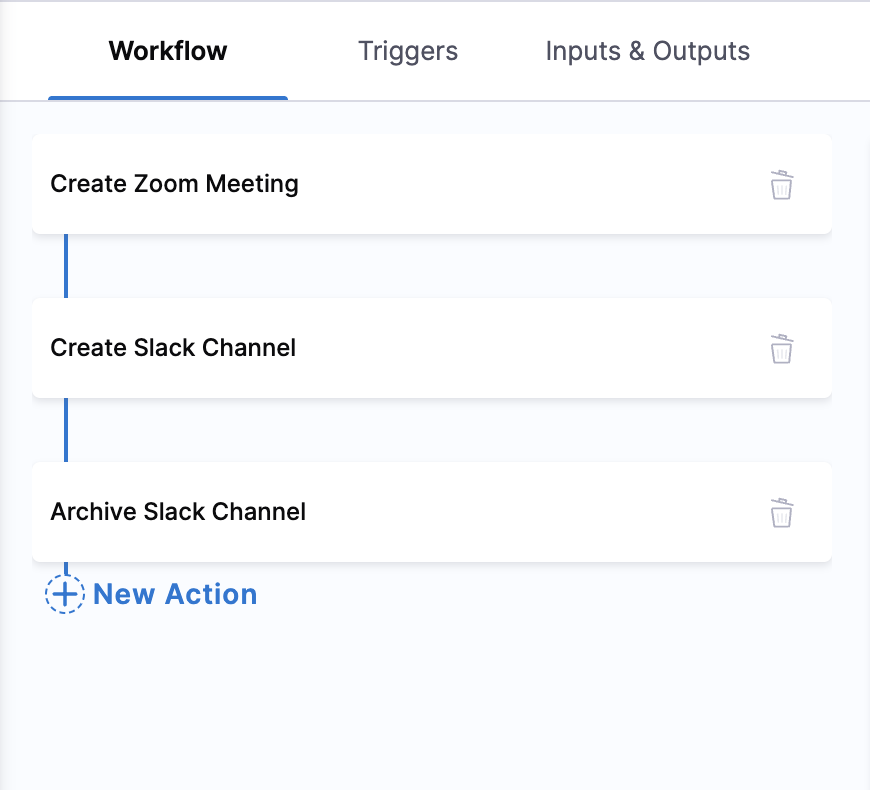Open the Inputs & Outputs tab
This screenshot has width=870, height=790.
click(x=647, y=50)
